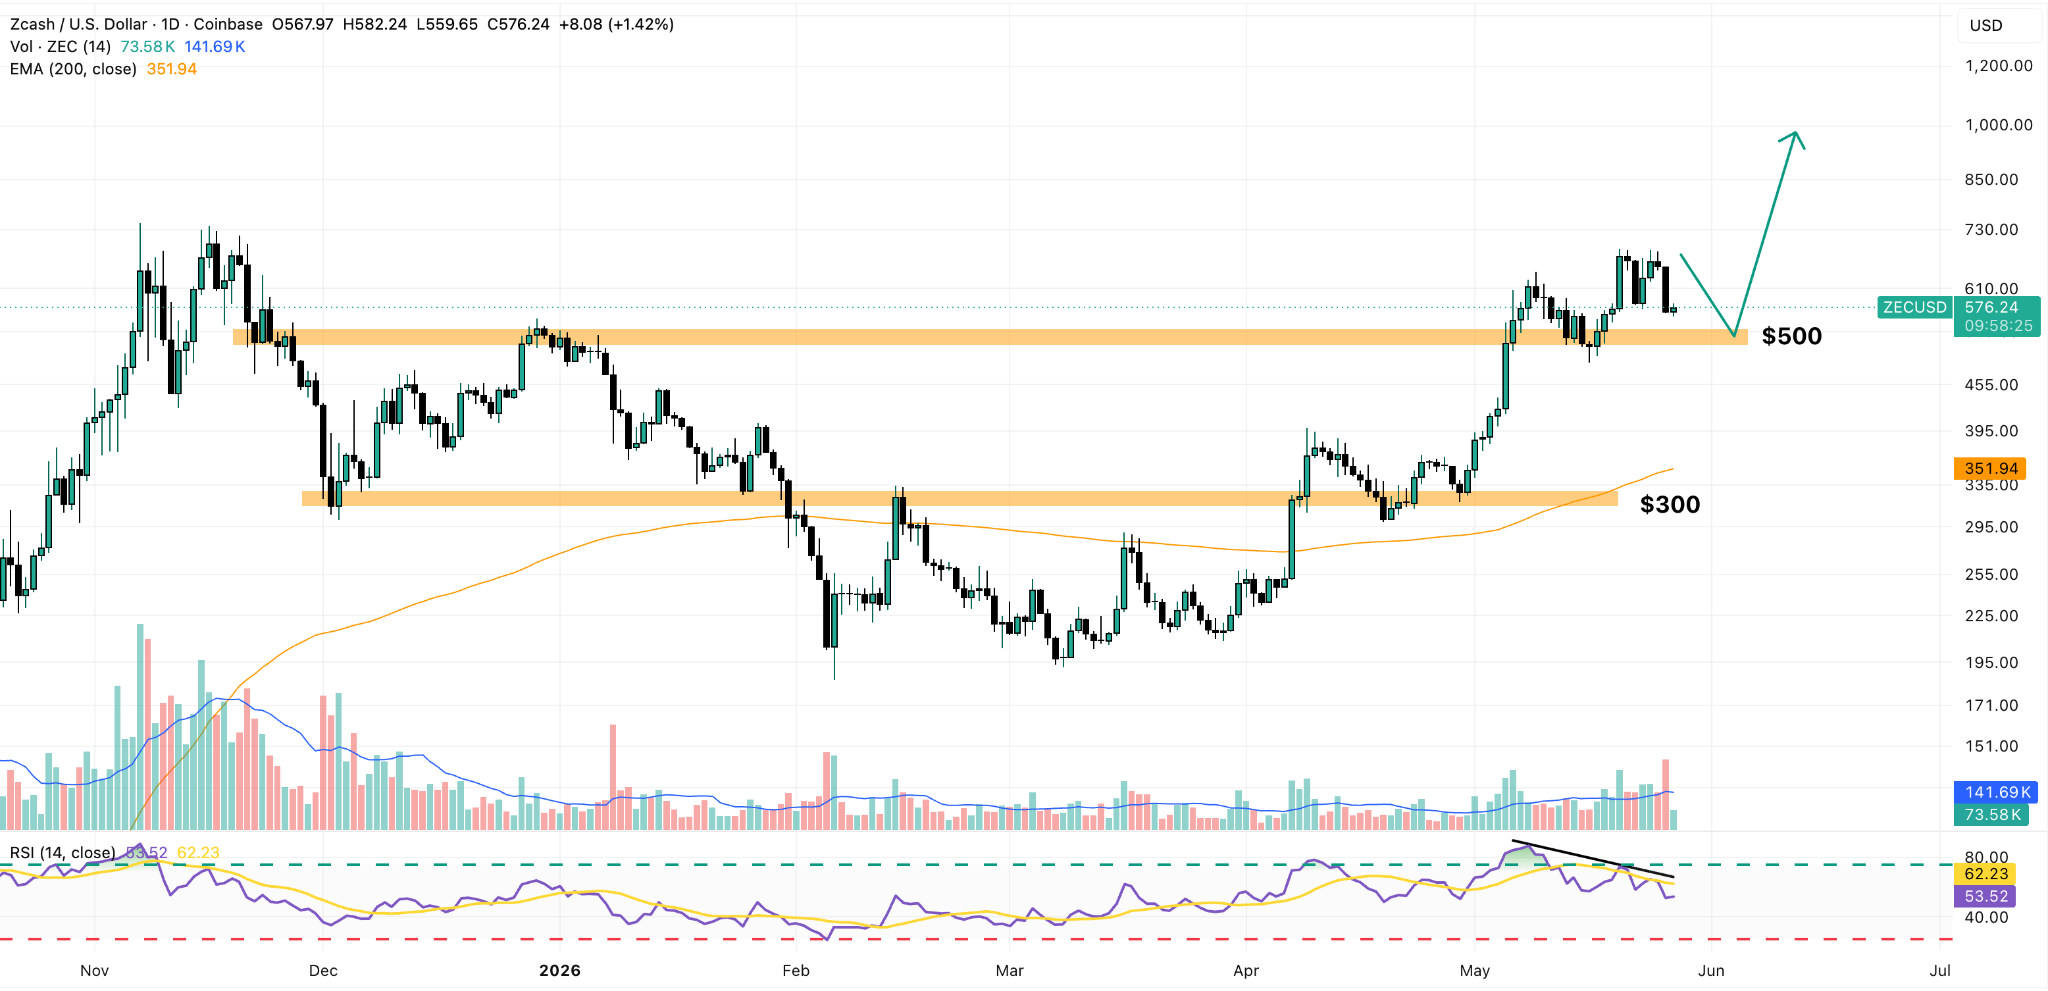This screenshot has height=991, width=2048.
Task: Click the Nov date on time axis
Action: [x=94, y=970]
